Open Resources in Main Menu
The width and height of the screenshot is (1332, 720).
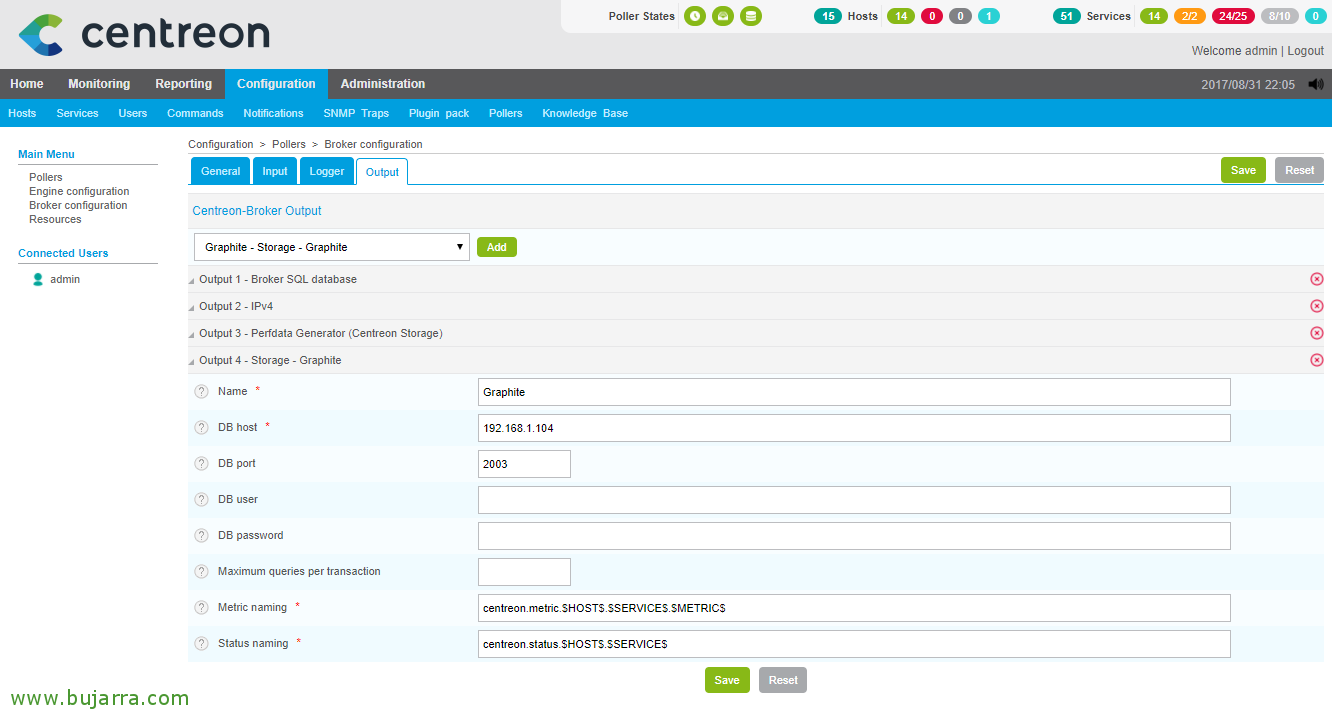[55, 219]
